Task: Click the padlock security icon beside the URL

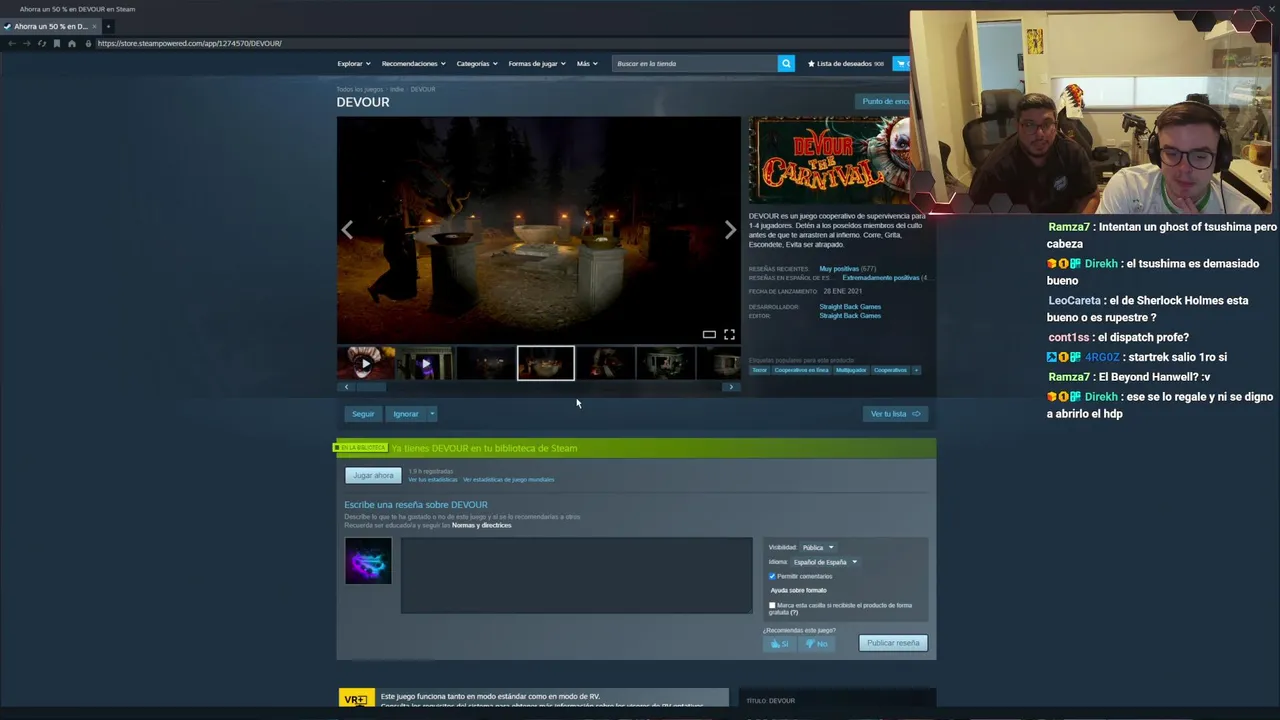Action: pos(88,43)
